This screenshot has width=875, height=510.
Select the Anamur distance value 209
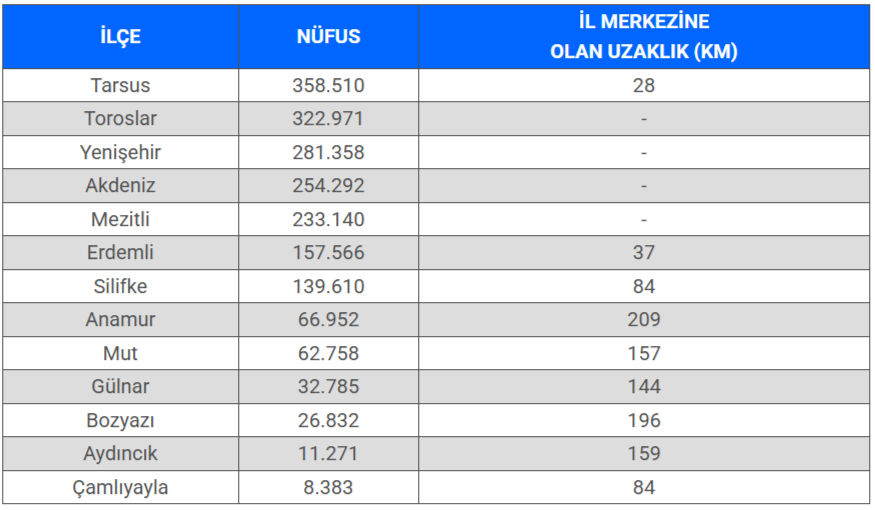pos(644,319)
